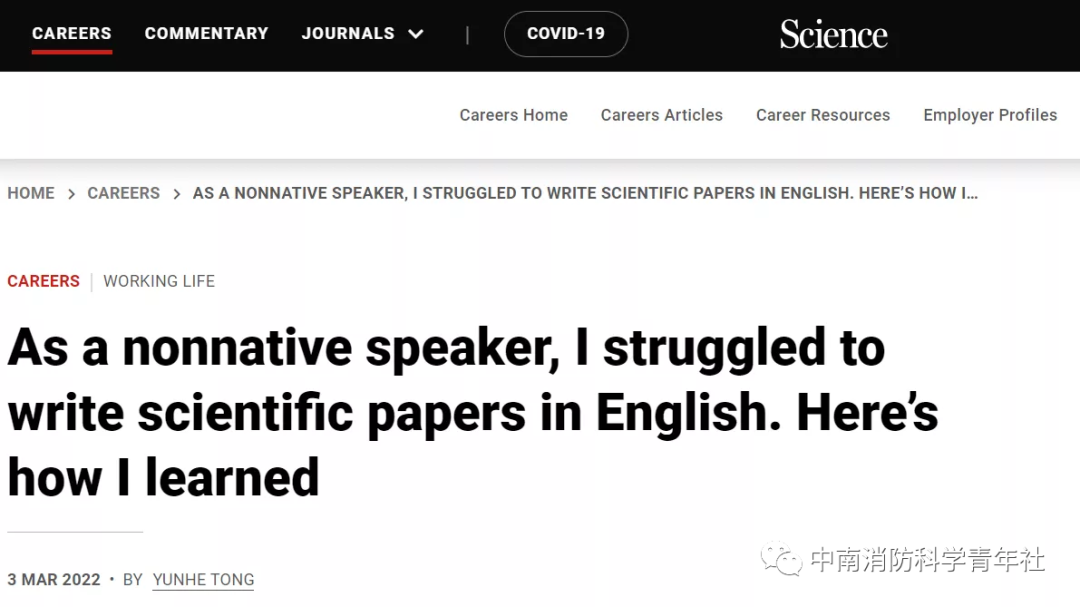
Task: Click the truncated article title breadcrumb
Action: 585,193
